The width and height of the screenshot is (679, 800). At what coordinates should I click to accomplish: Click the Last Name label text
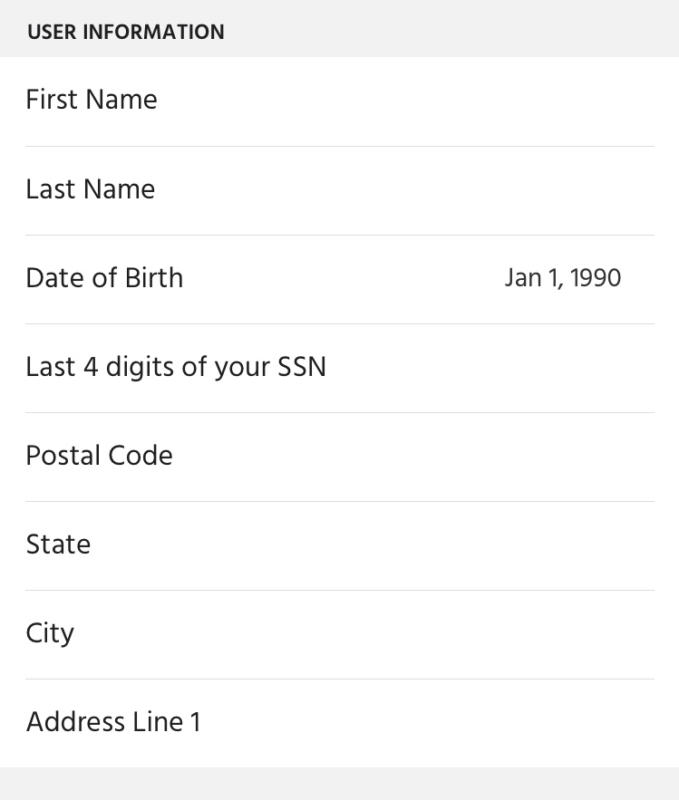click(90, 189)
